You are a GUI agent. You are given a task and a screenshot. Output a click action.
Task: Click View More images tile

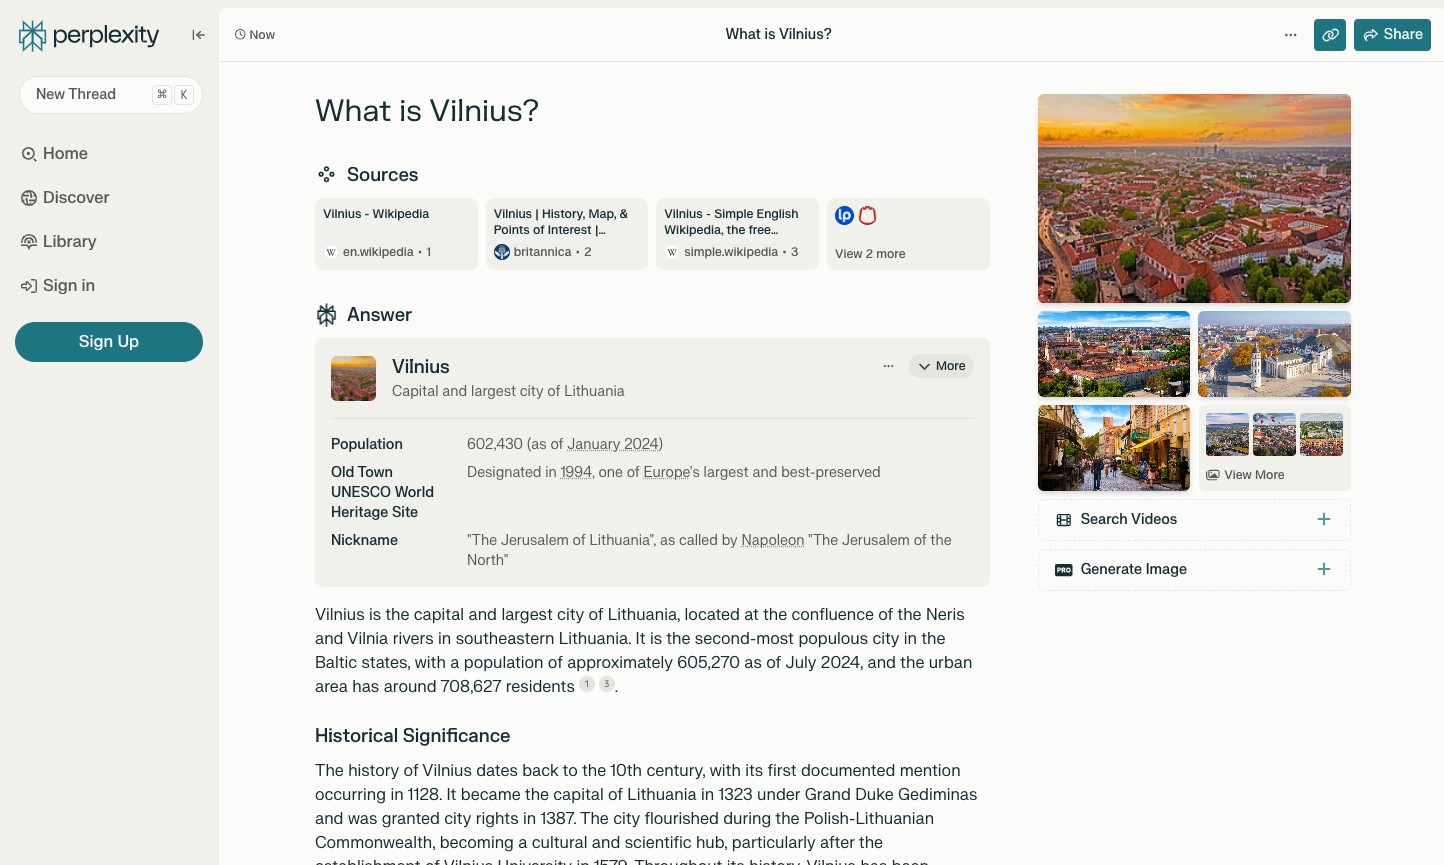click(x=1274, y=448)
